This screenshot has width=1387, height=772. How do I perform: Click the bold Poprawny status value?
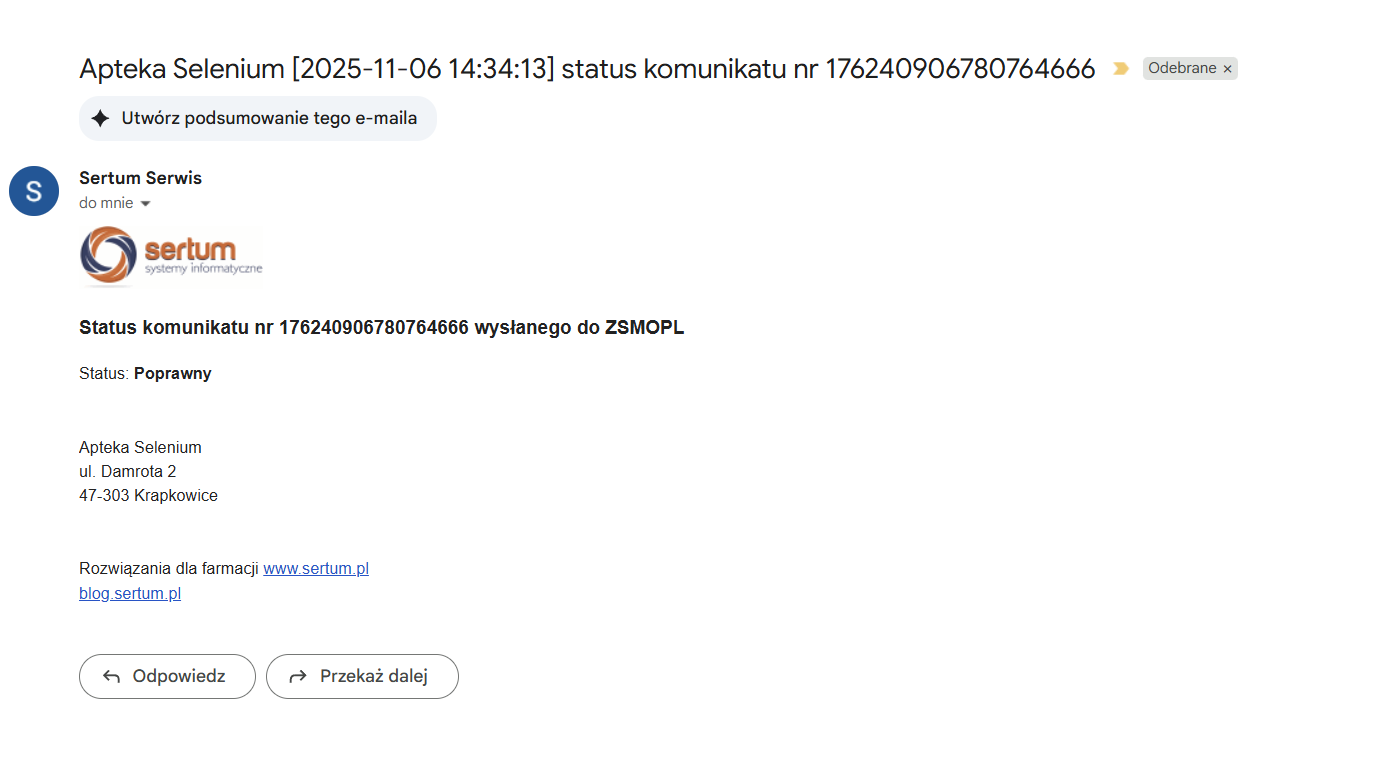tap(173, 373)
